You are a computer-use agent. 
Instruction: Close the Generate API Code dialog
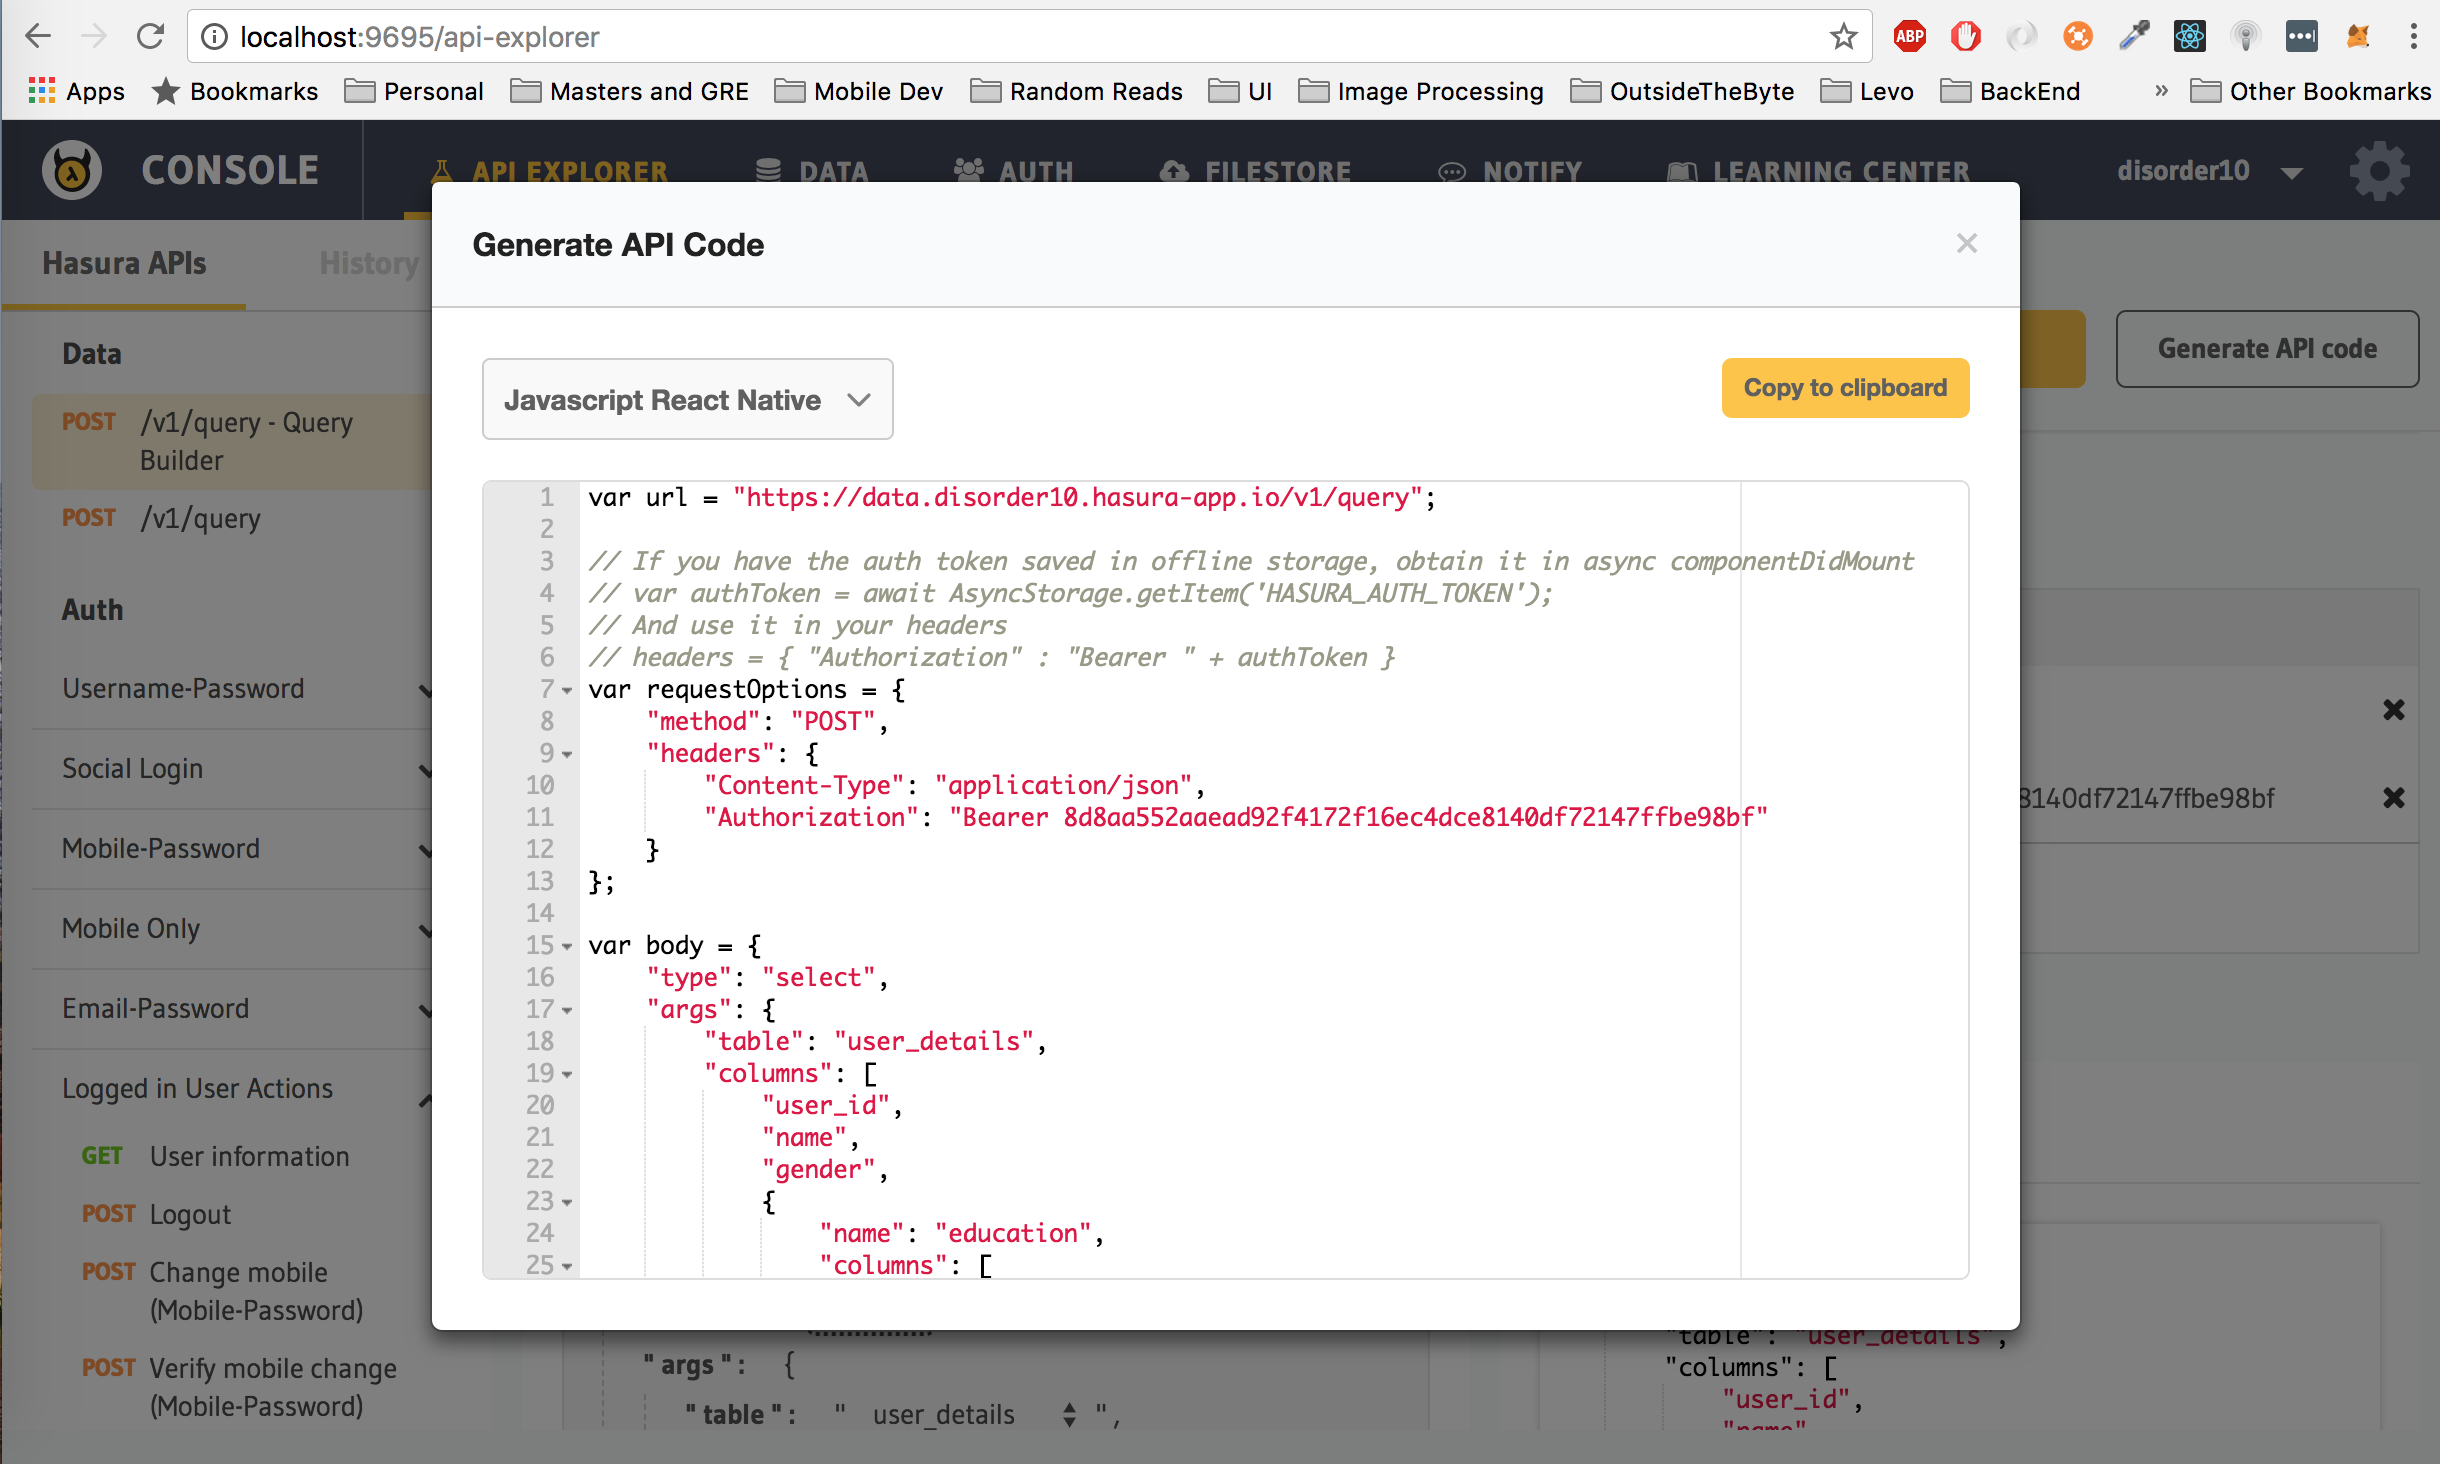click(x=1966, y=244)
